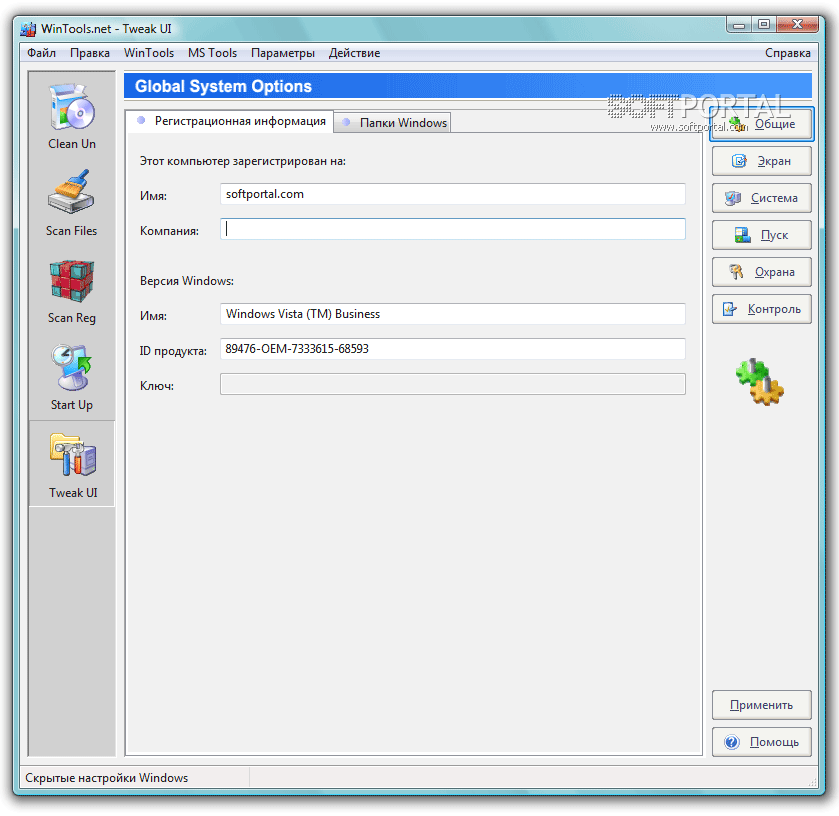The width and height of the screenshot is (839, 816).
Task: Click the ID продукта field
Action: pos(453,349)
